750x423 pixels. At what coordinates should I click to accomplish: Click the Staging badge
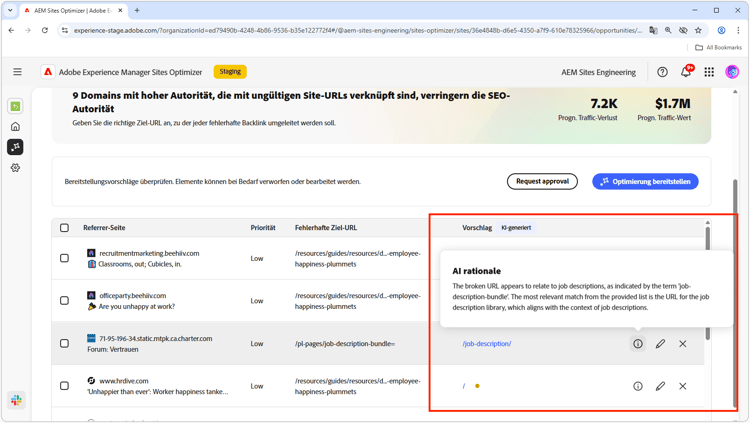coord(230,72)
